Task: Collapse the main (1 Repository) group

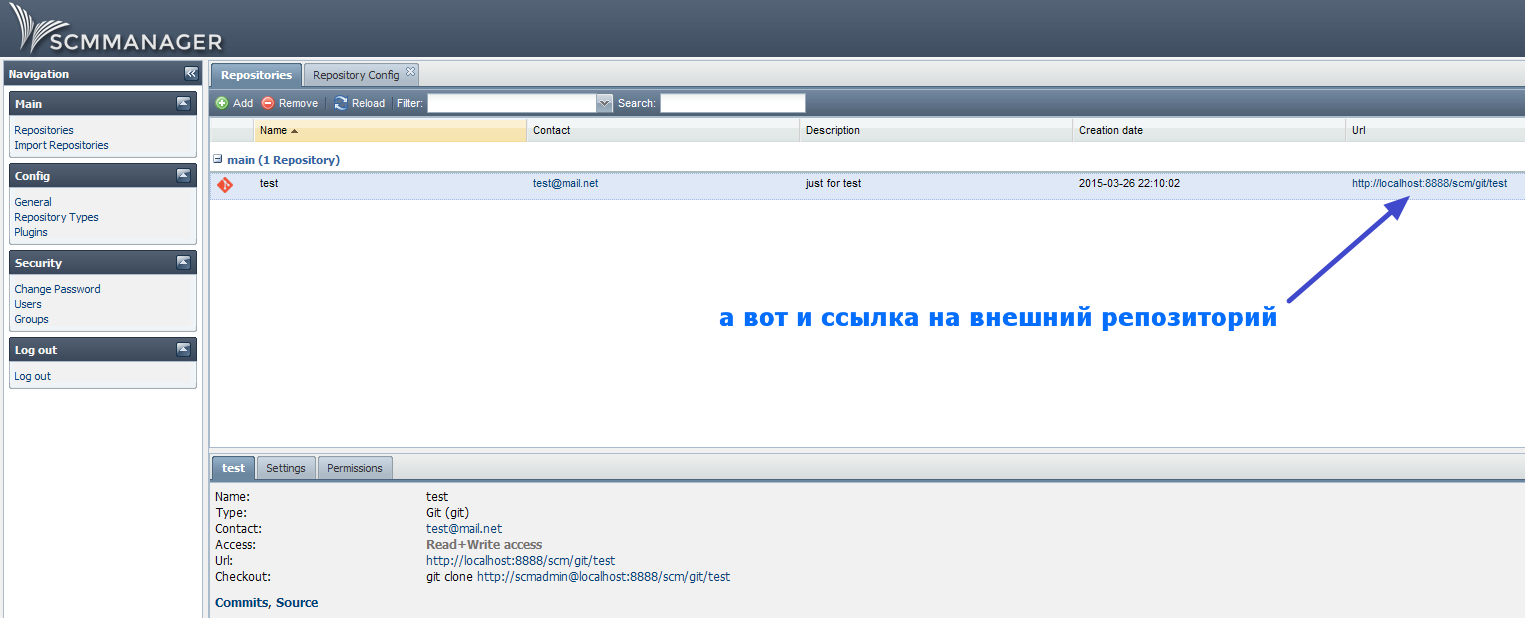Action: (x=218, y=159)
